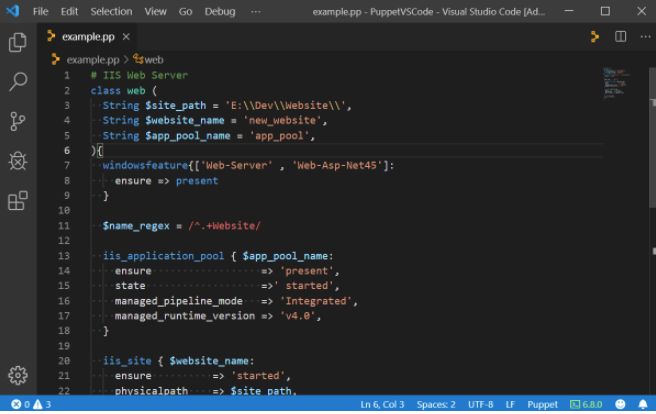Image resolution: width=656 pixels, height=414 pixels.
Task: Close the example.pp tab
Action: point(126,37)
